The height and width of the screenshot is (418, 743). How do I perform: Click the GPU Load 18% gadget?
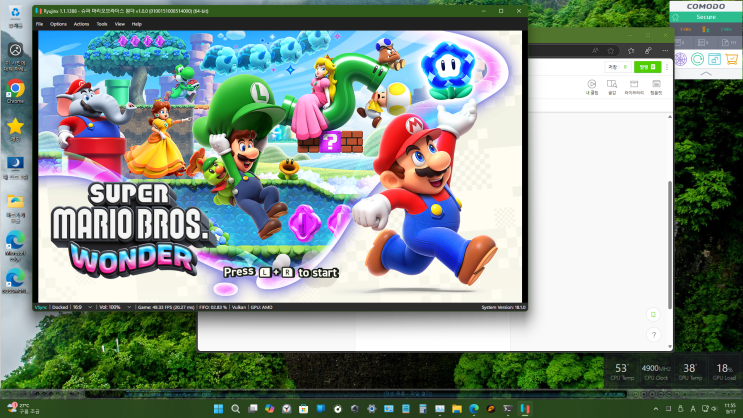(x=724, y=371)
